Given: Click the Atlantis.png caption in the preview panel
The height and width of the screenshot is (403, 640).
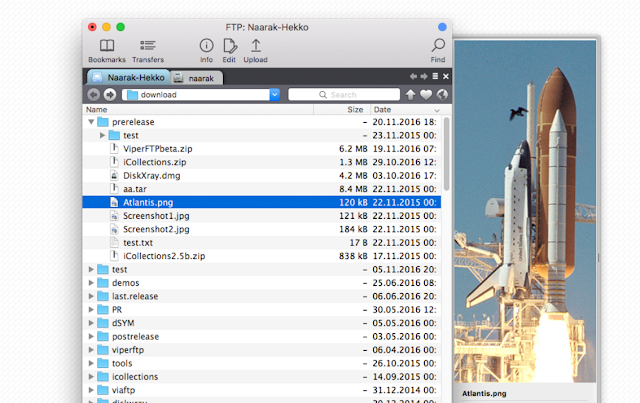Looking at the screenshot, I should coord(484,394).
